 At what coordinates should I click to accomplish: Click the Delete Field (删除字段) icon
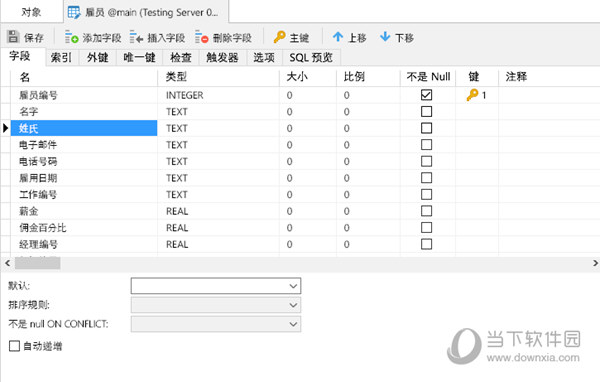click(x=201, y=37)
